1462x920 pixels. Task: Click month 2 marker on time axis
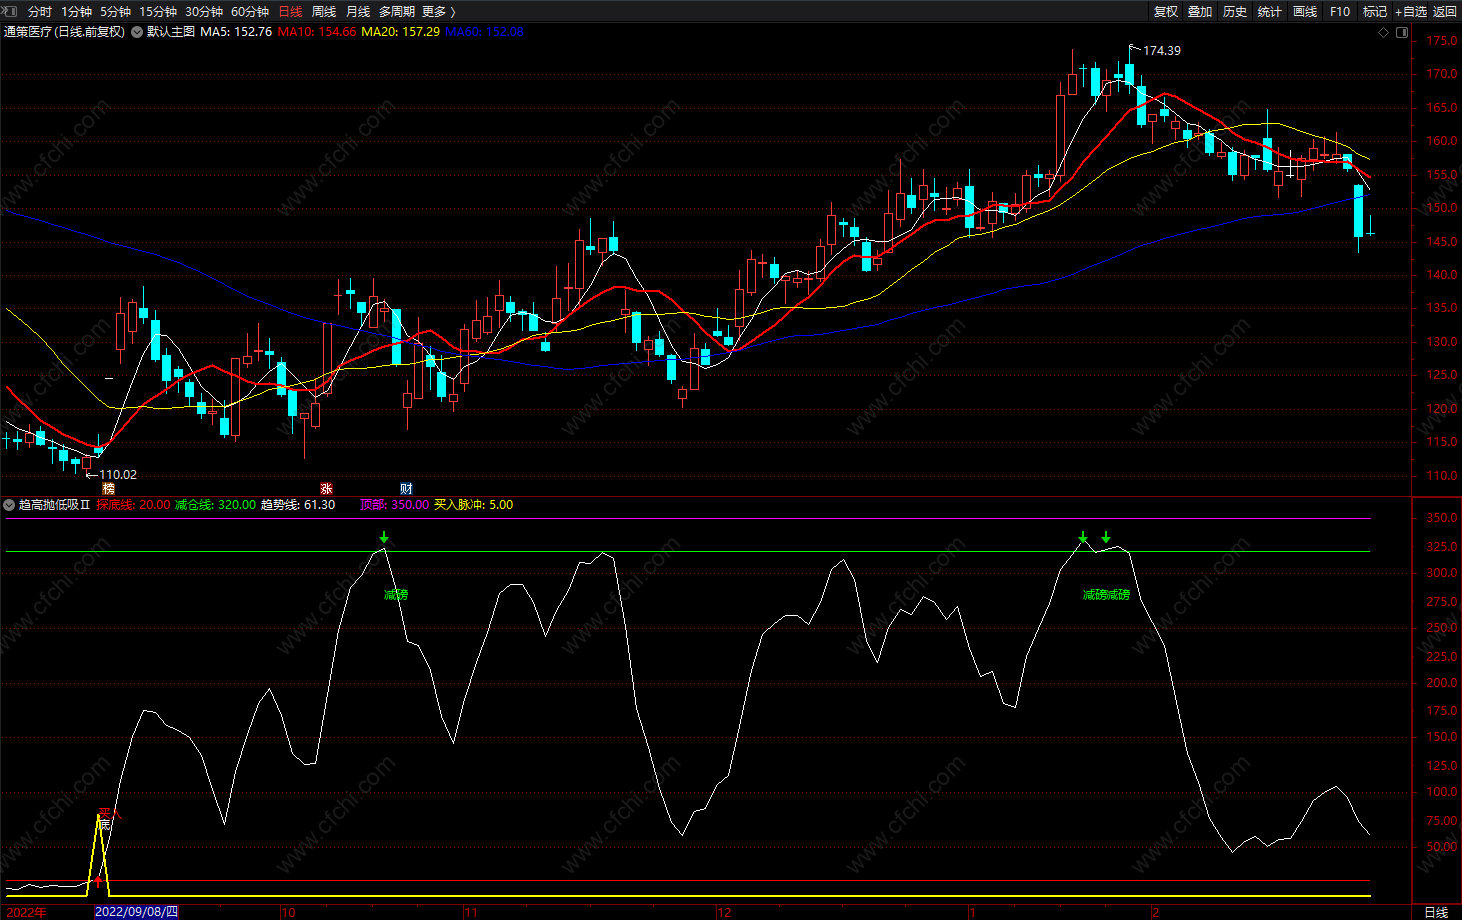click(1156, 912)
